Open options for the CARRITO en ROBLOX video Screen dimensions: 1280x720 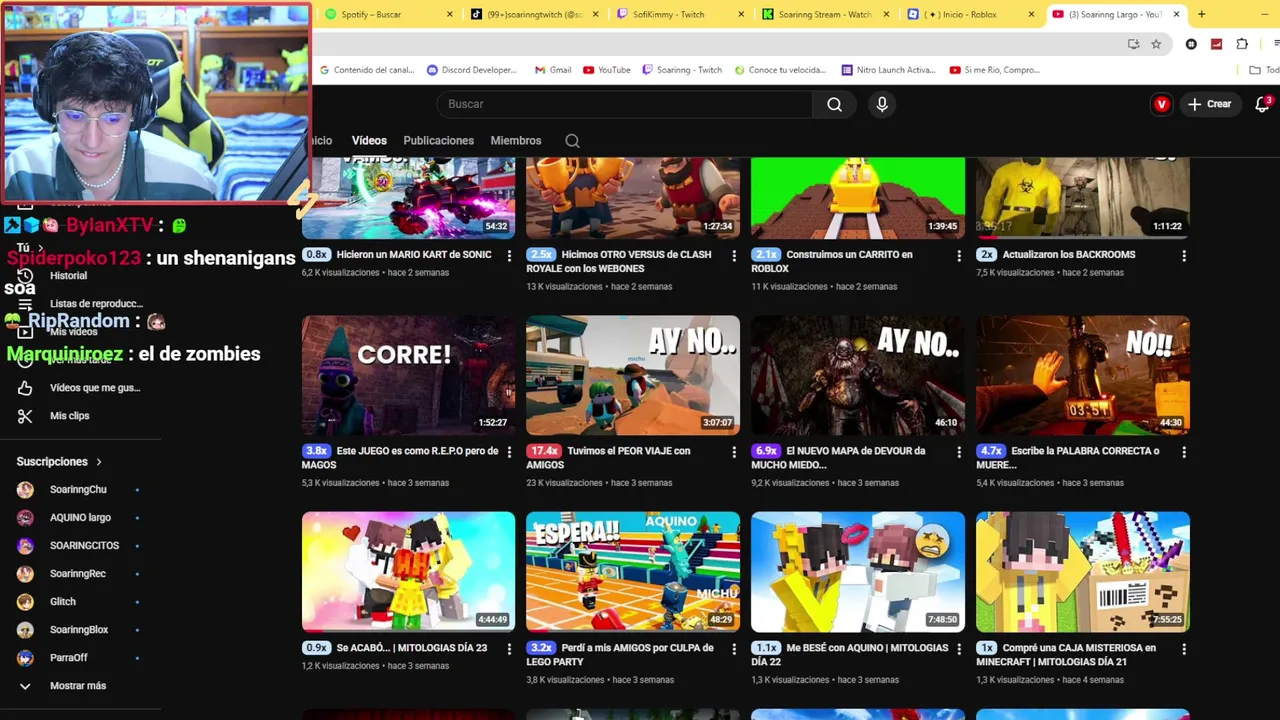959,256
